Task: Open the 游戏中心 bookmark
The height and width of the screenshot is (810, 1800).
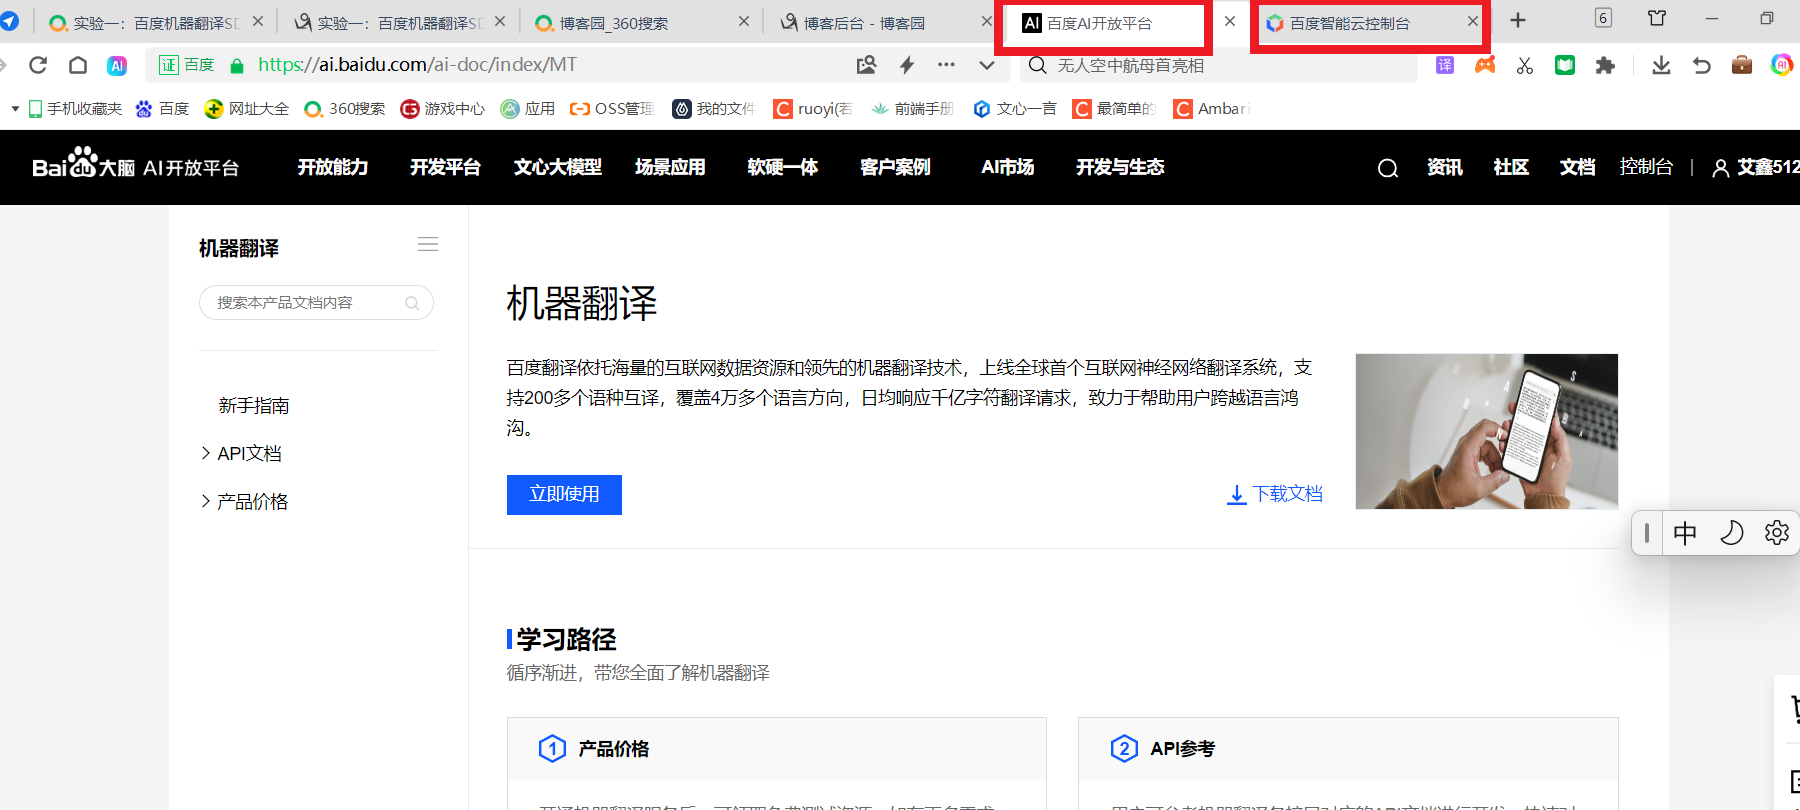Action: click(442, 109)
